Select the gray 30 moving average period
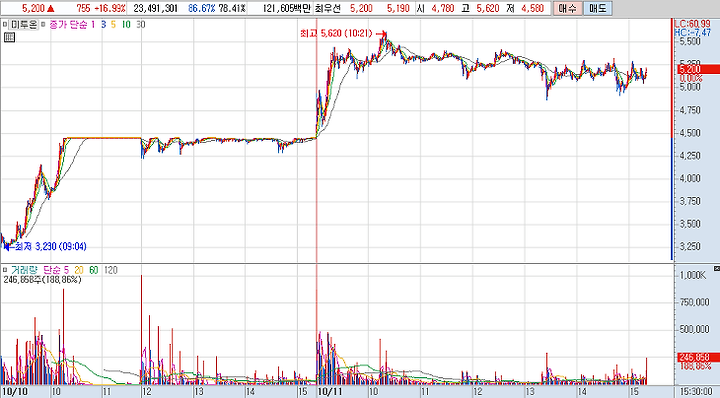This screenshot has height=398, width=720. coord(141,25)
